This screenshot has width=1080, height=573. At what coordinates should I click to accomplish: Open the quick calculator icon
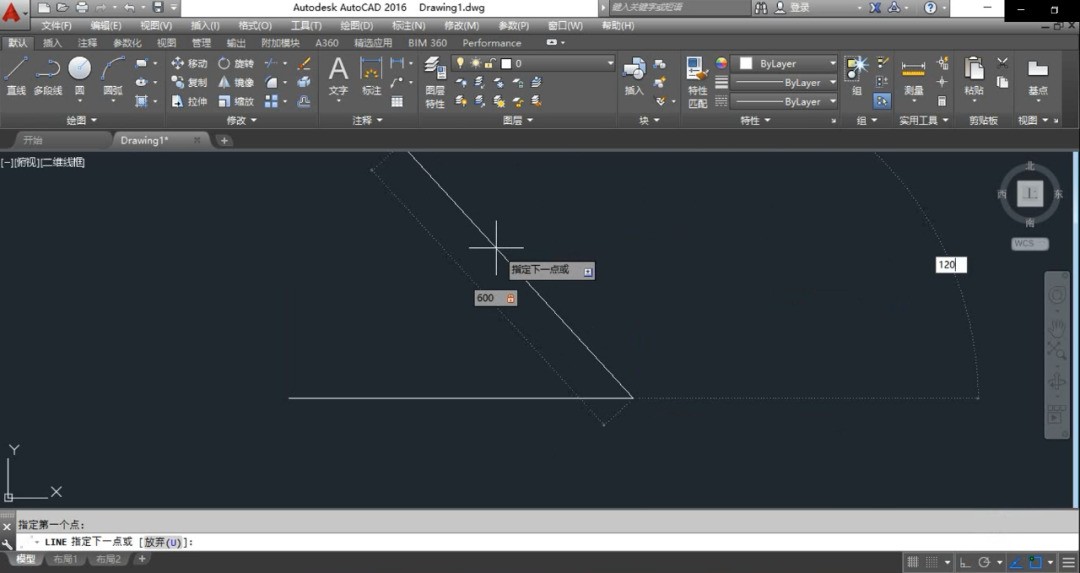(x=942, y=101)
